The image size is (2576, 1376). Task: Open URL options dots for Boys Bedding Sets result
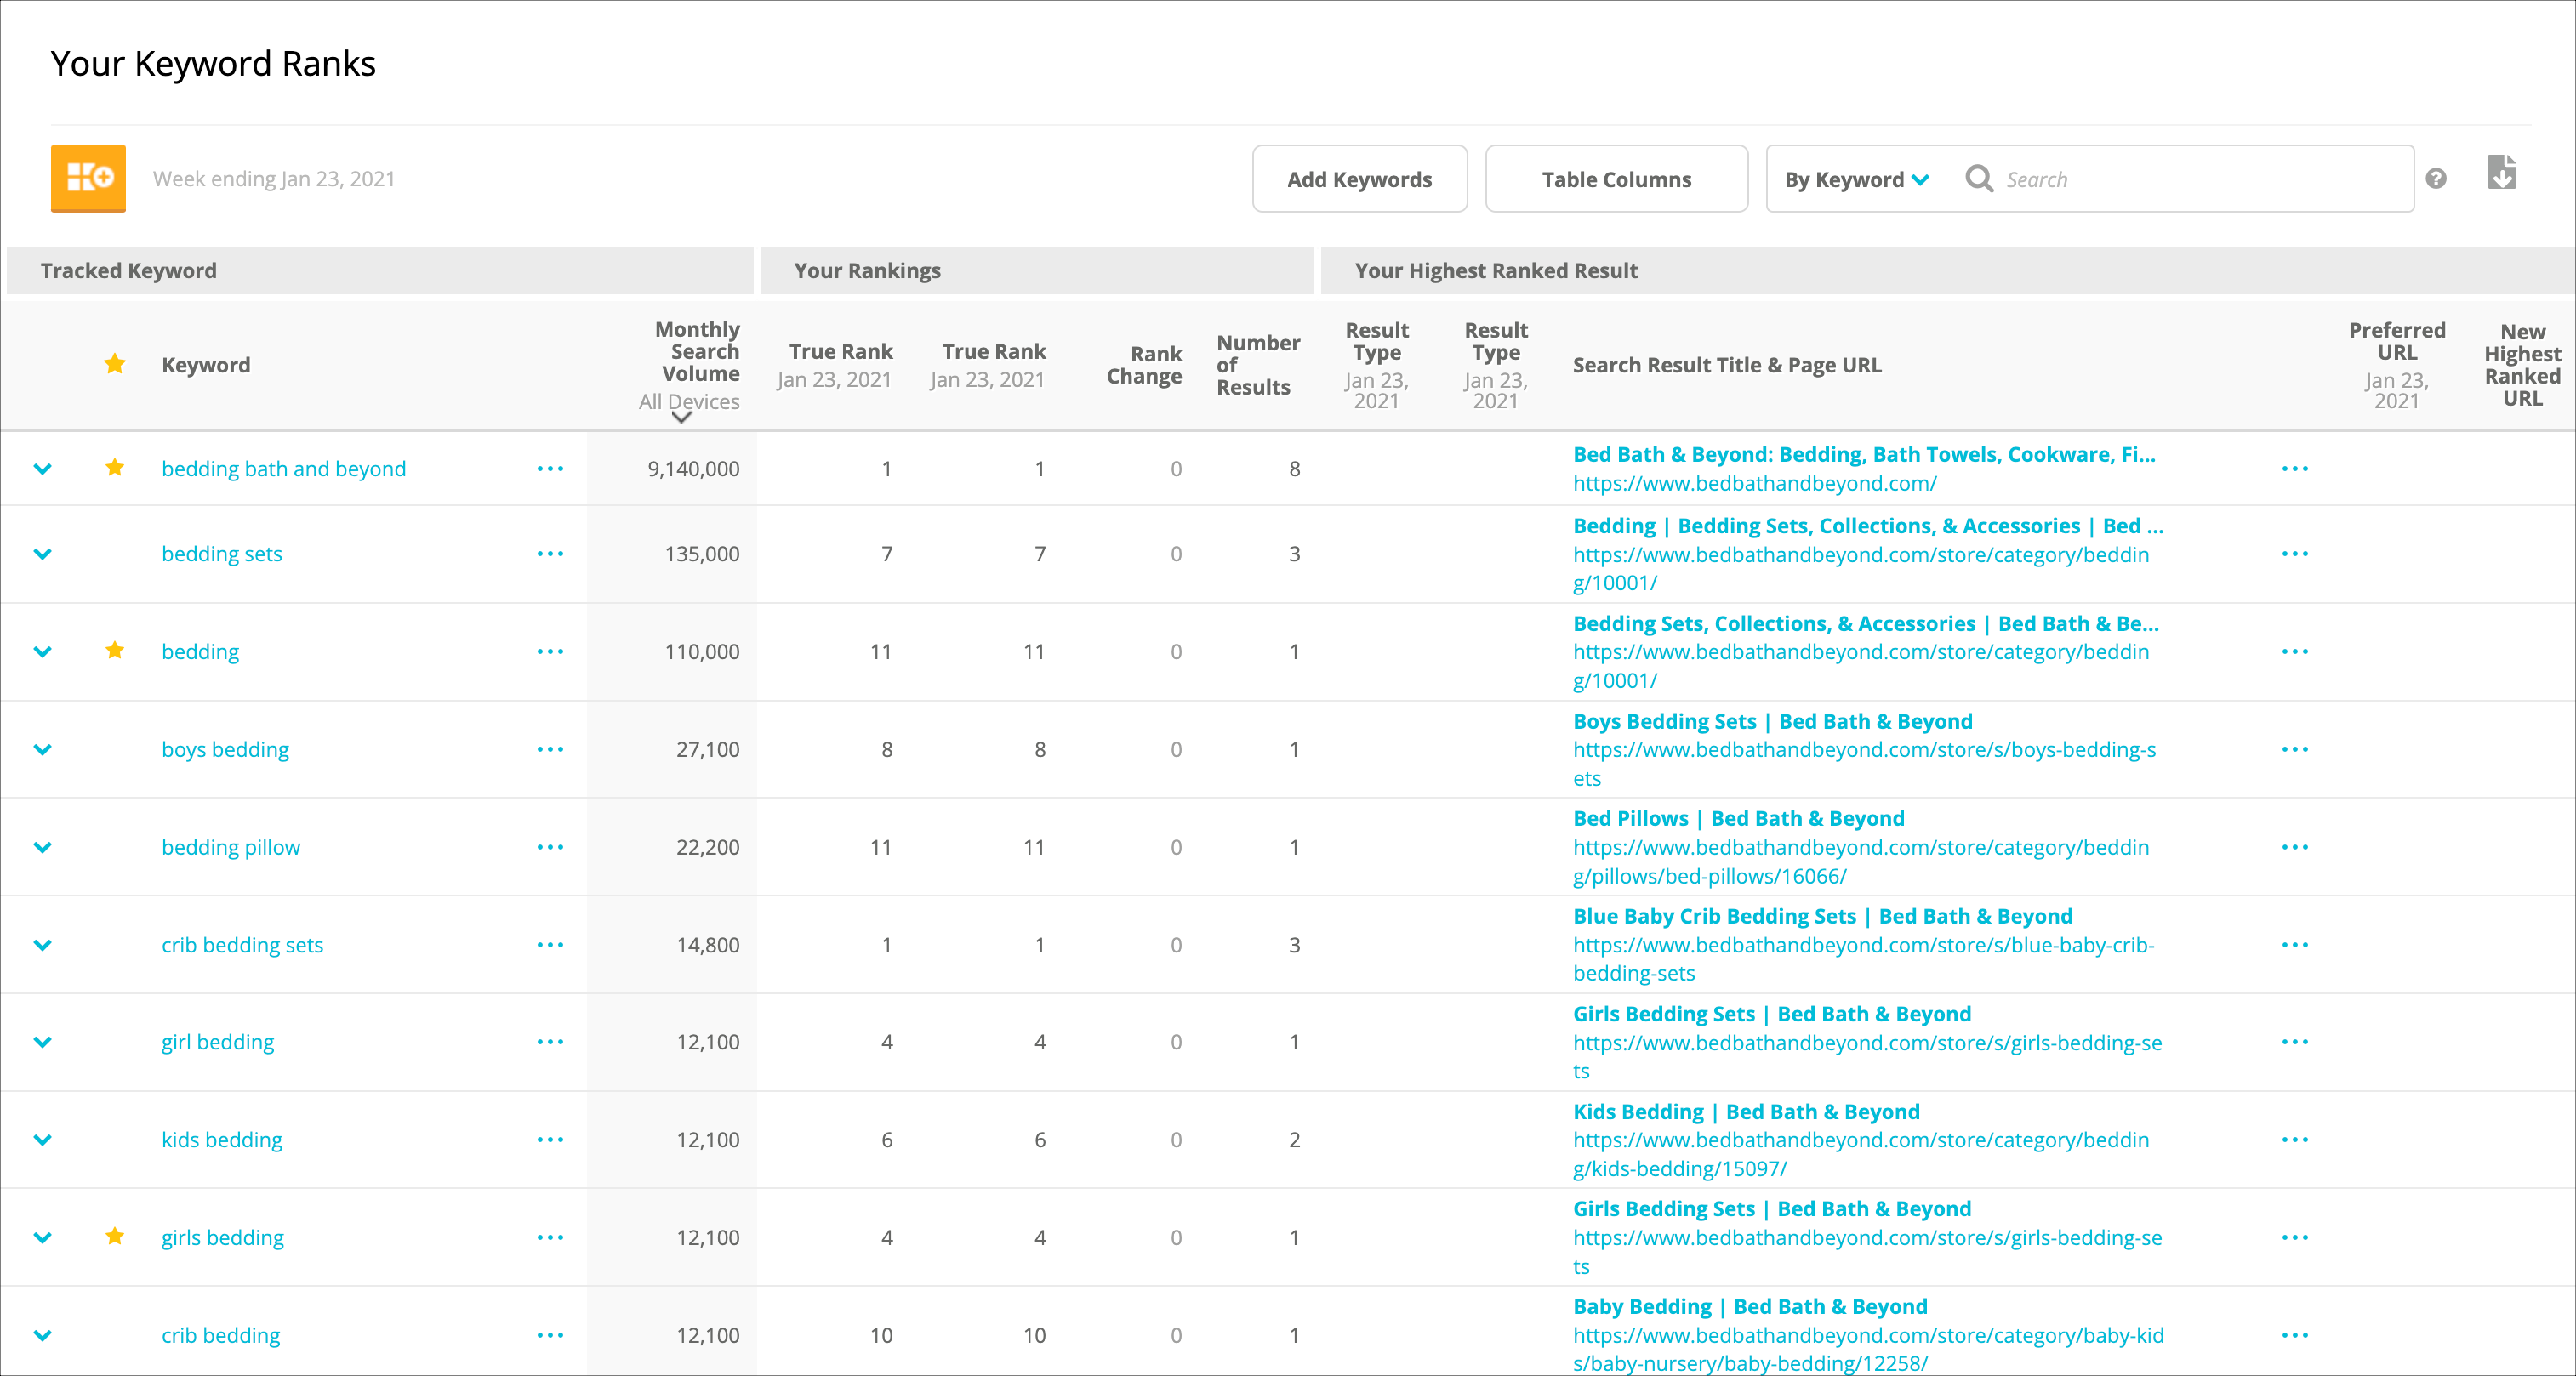[x=2295, y=750]
